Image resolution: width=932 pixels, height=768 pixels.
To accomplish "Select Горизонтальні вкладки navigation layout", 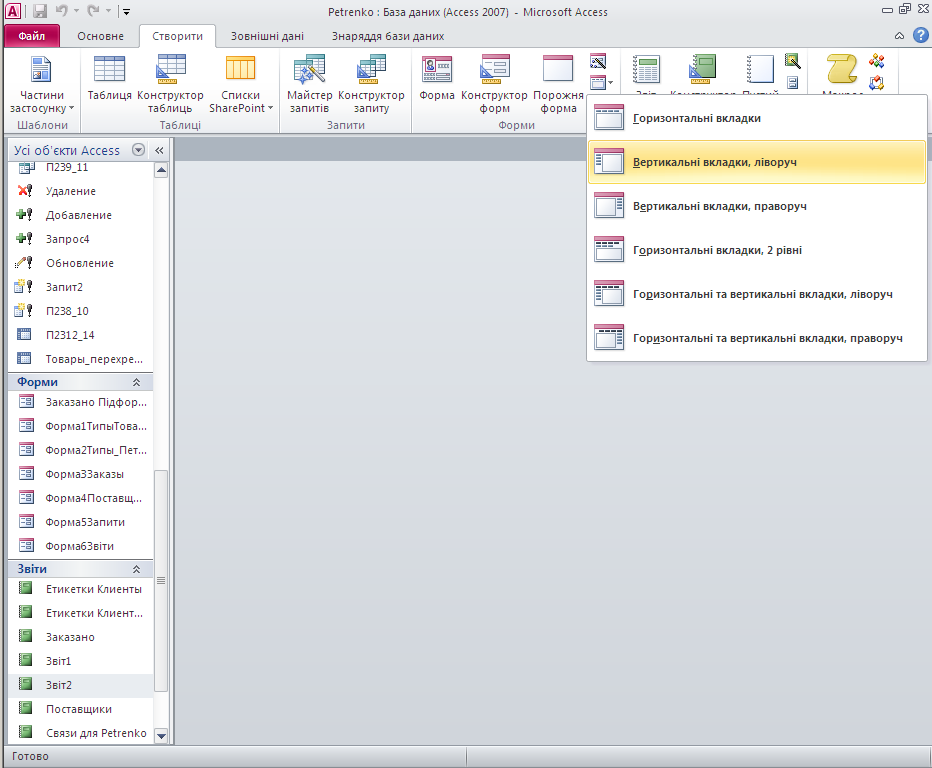I will [697, 118].
